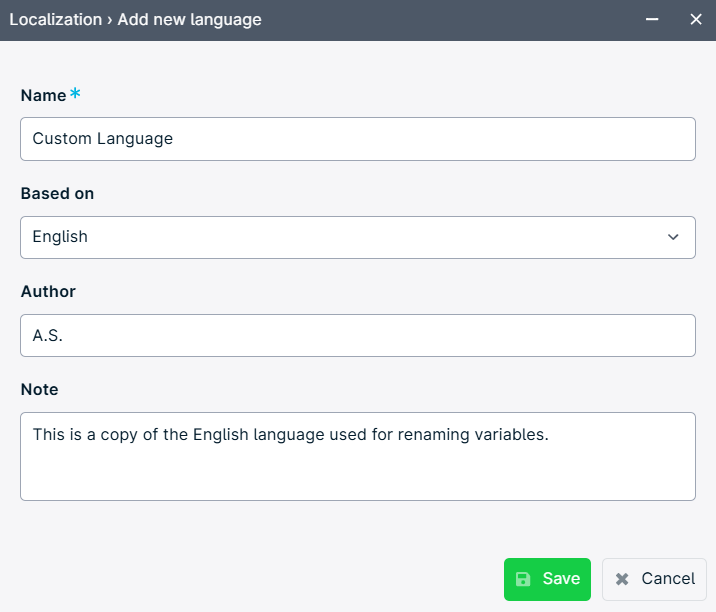Screen dimensions: 716x612
Task: Minimize the Add new language dialog
Action: coord(652,19)
